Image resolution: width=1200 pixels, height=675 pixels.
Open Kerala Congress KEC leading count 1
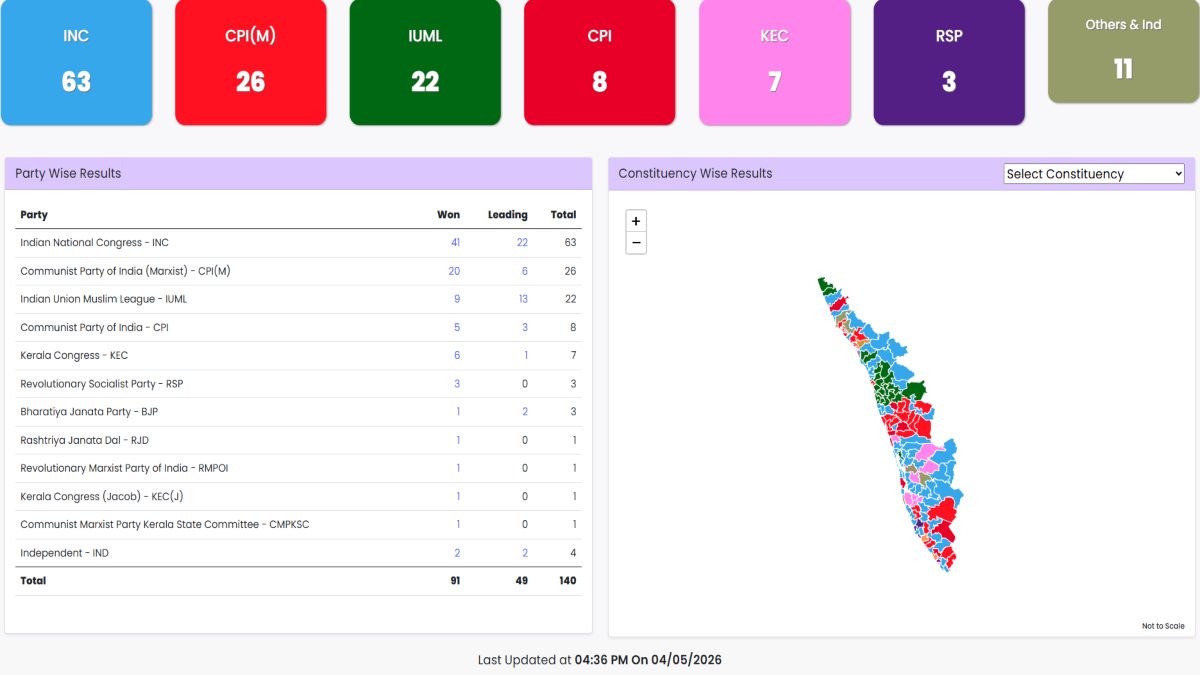point(526,355)
